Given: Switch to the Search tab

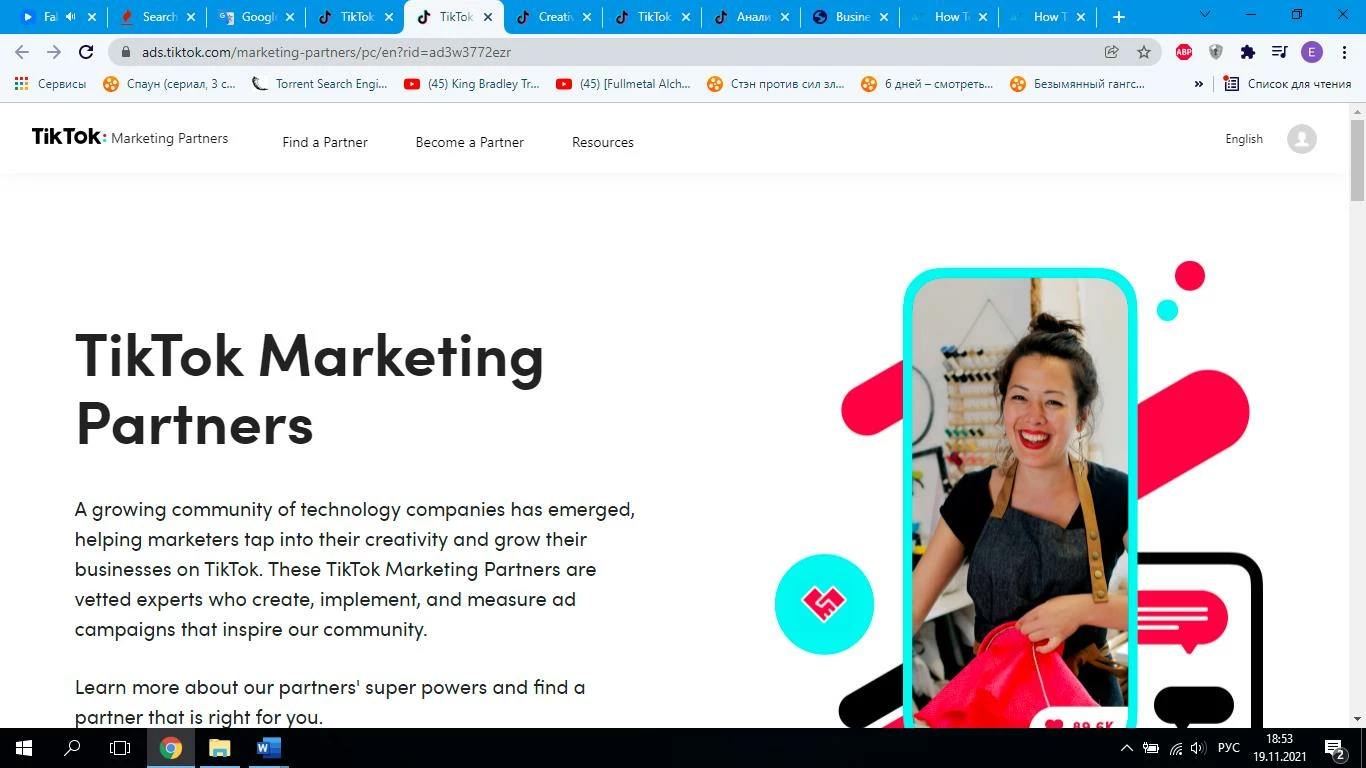Looking at the screenshot, I should point(159,17).
